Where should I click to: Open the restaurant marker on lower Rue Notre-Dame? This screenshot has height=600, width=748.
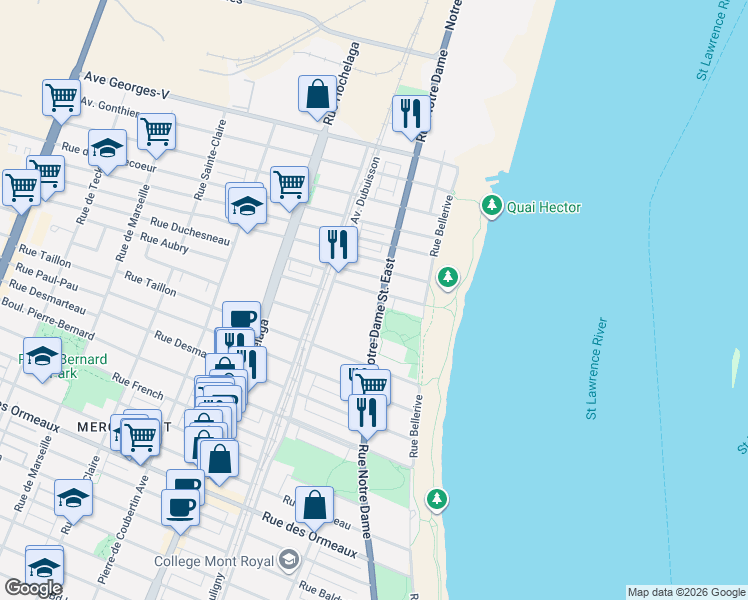coord(367,413)
